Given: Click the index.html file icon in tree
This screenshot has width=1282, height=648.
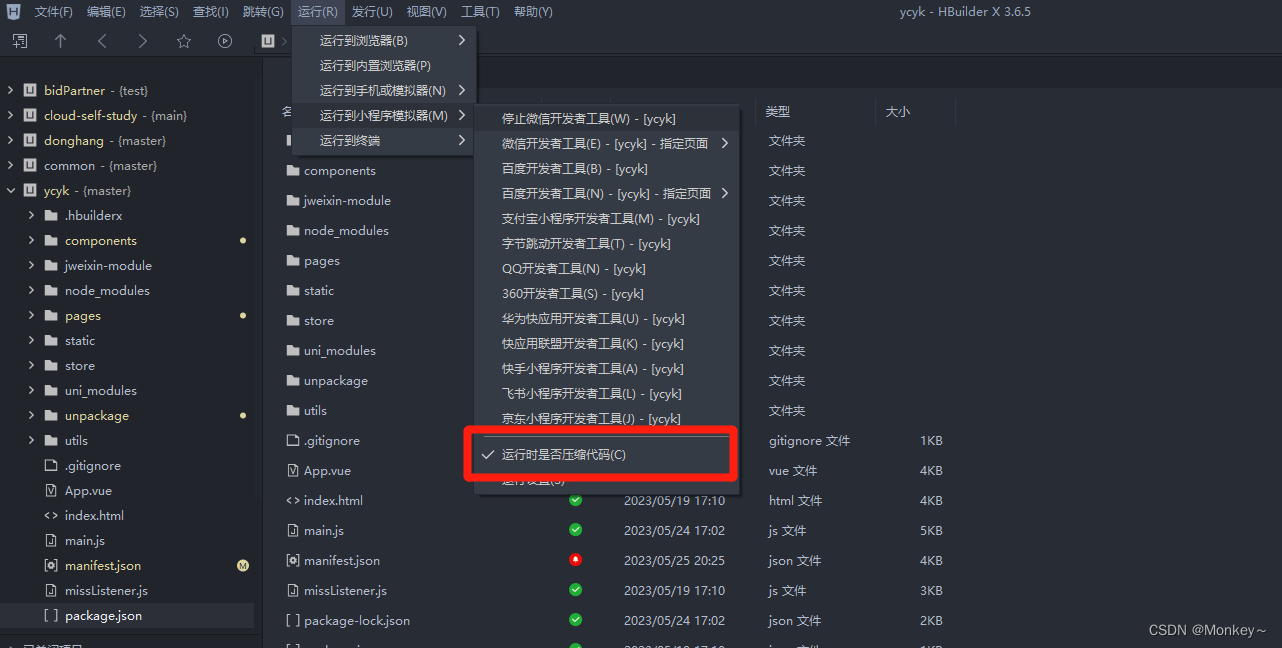Looking at the screenshot, I should pyautogui.click(x=51, y=515).
